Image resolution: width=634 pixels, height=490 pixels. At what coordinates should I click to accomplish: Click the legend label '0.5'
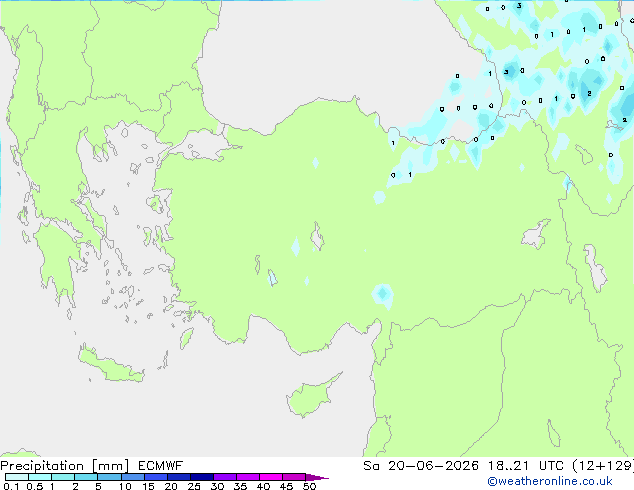34,486
